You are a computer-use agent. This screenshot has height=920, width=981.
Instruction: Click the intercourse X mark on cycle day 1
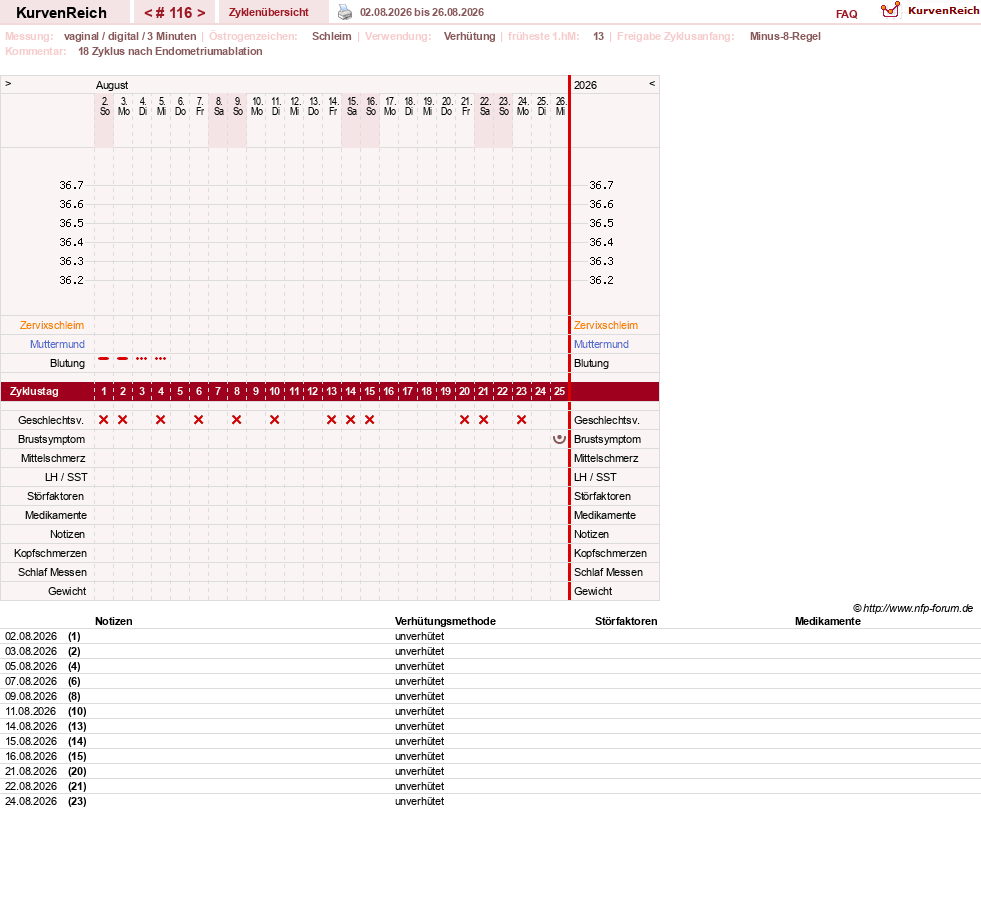[104, 420]
